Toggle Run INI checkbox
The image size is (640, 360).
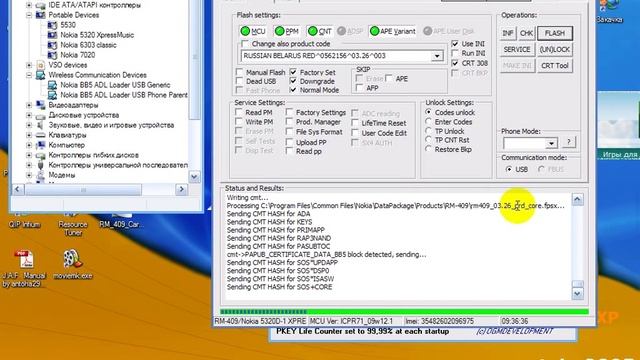click(x=455, y=53)
